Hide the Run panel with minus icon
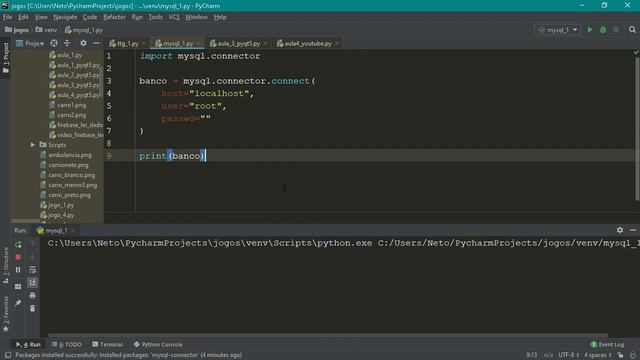 click(x=633, y=230)
